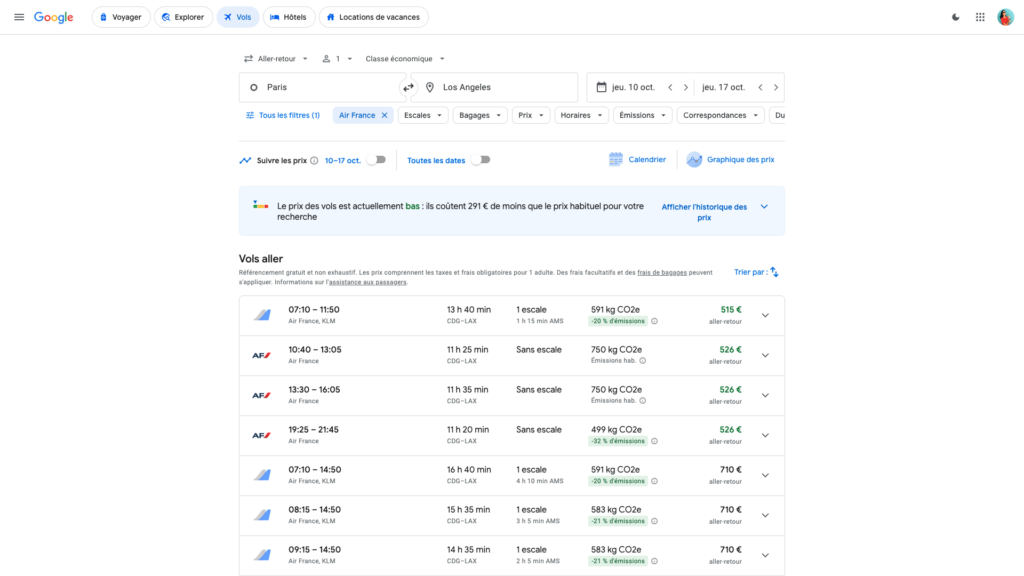Viewport: 1024px width, 576px height.
Task: Open the assistance aux passagers link
Action: pyautogui.click(x=368, y=283)
